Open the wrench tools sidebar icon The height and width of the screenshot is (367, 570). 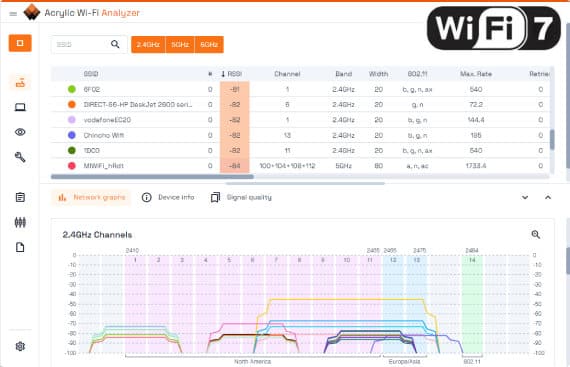pyautogui.click(x=20, y=157)
